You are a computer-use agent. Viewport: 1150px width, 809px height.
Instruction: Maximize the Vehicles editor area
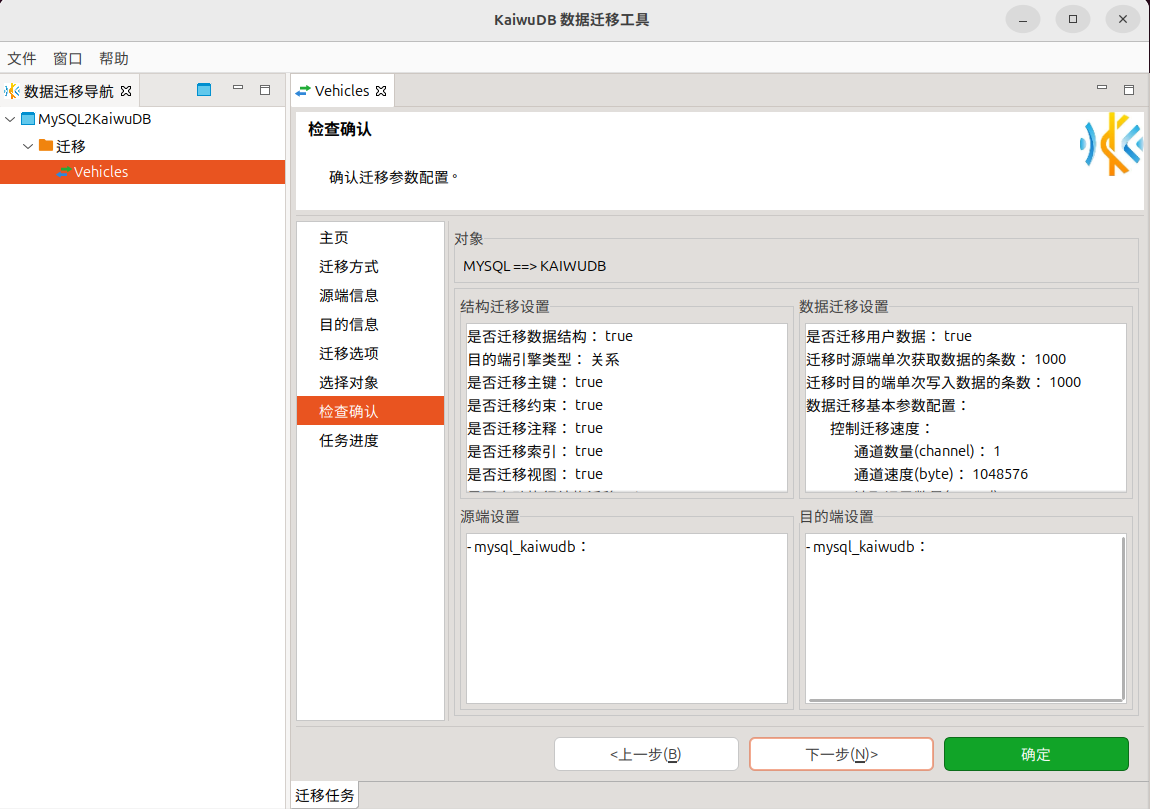(x=1129, y=90)
